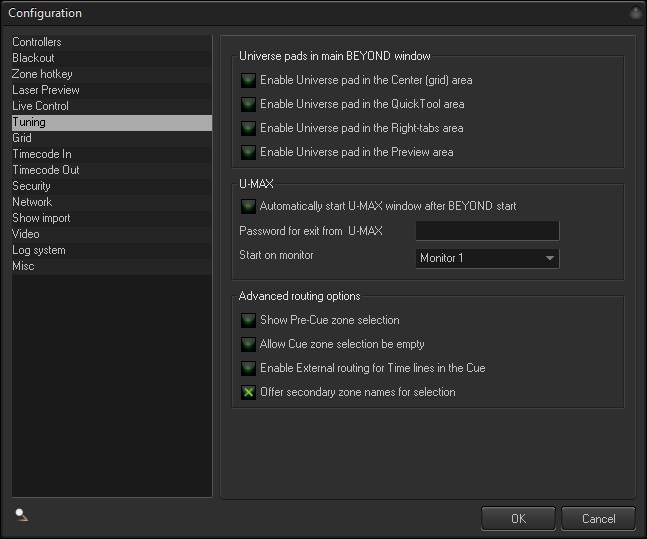
Task: Click Cancel to discard changes
Action: tap(598, 518)
